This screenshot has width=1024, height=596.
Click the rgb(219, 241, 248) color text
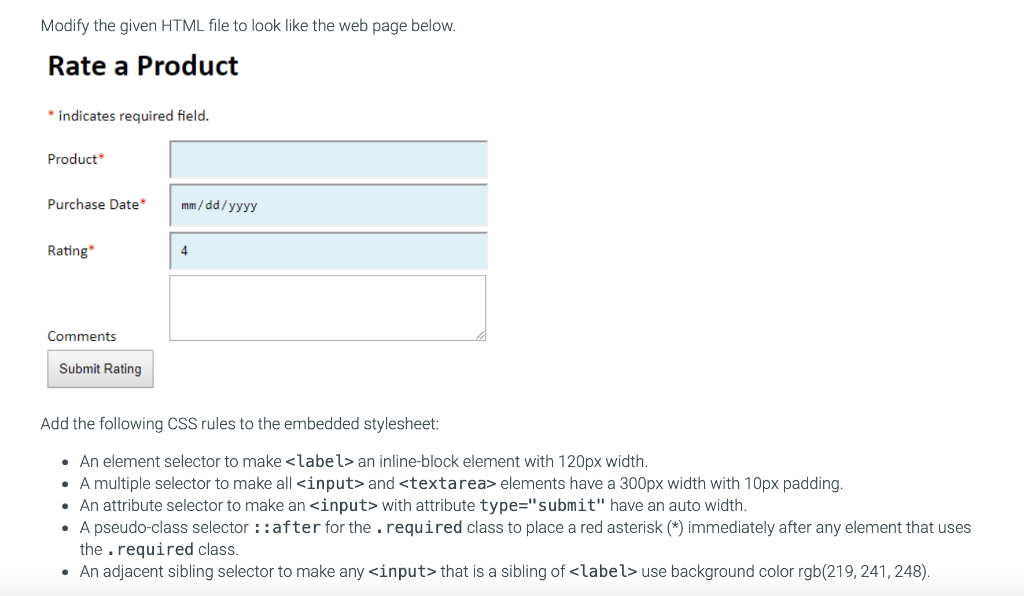click(863, 572)
